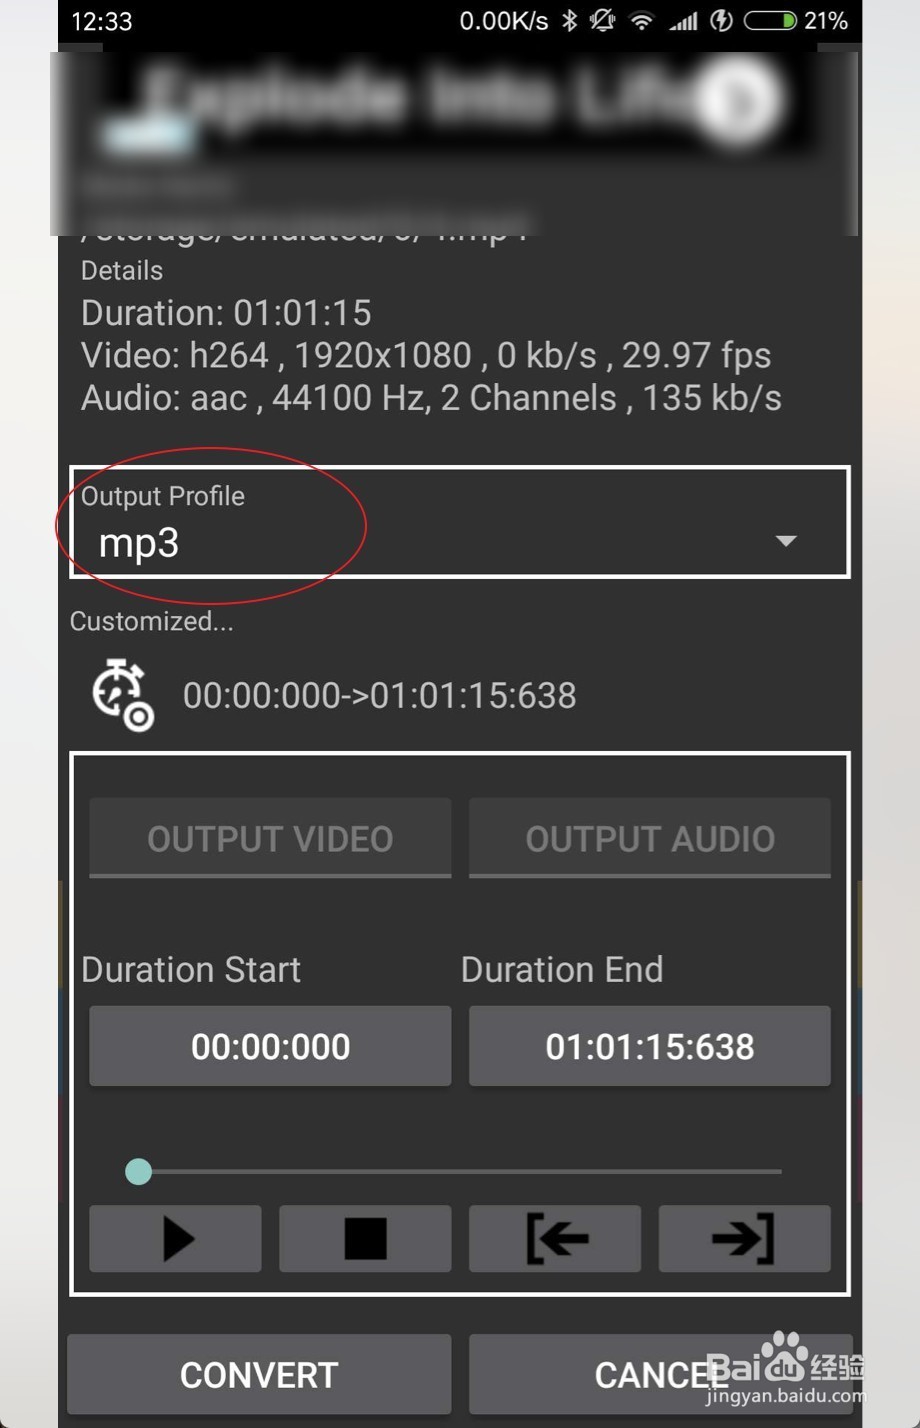Screen dimensions: 920x1428
Task: Tap the blurred play circle at top
Action: (x=737, y=99)
